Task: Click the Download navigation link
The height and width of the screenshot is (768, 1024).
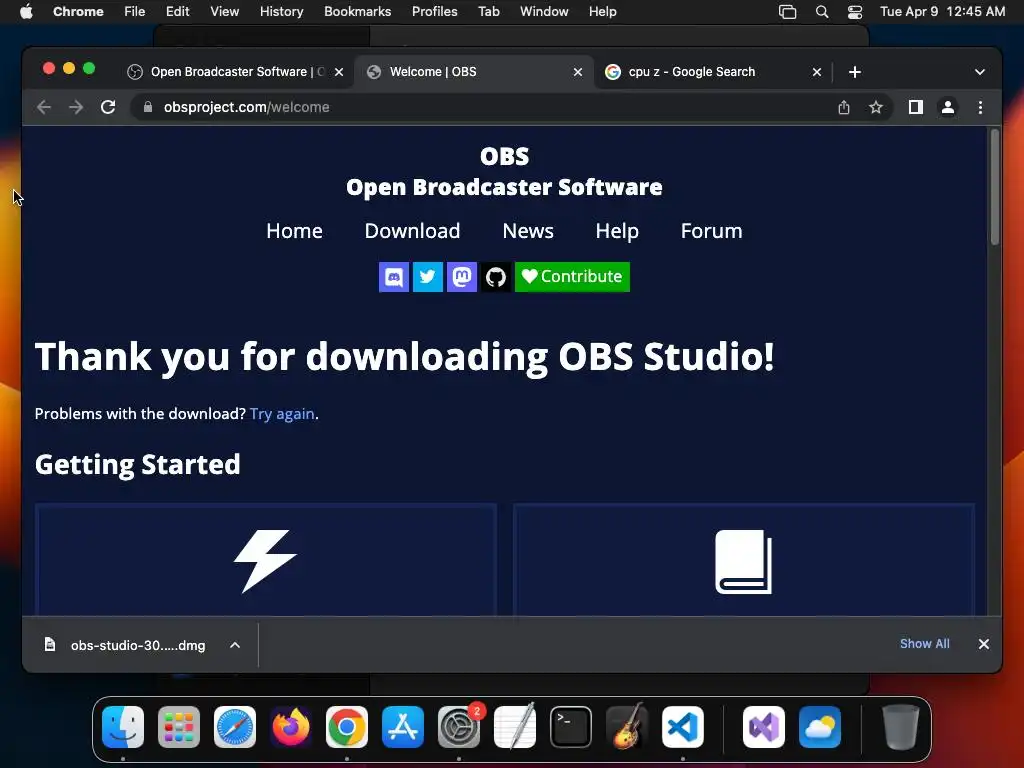Action: point(412,231)
